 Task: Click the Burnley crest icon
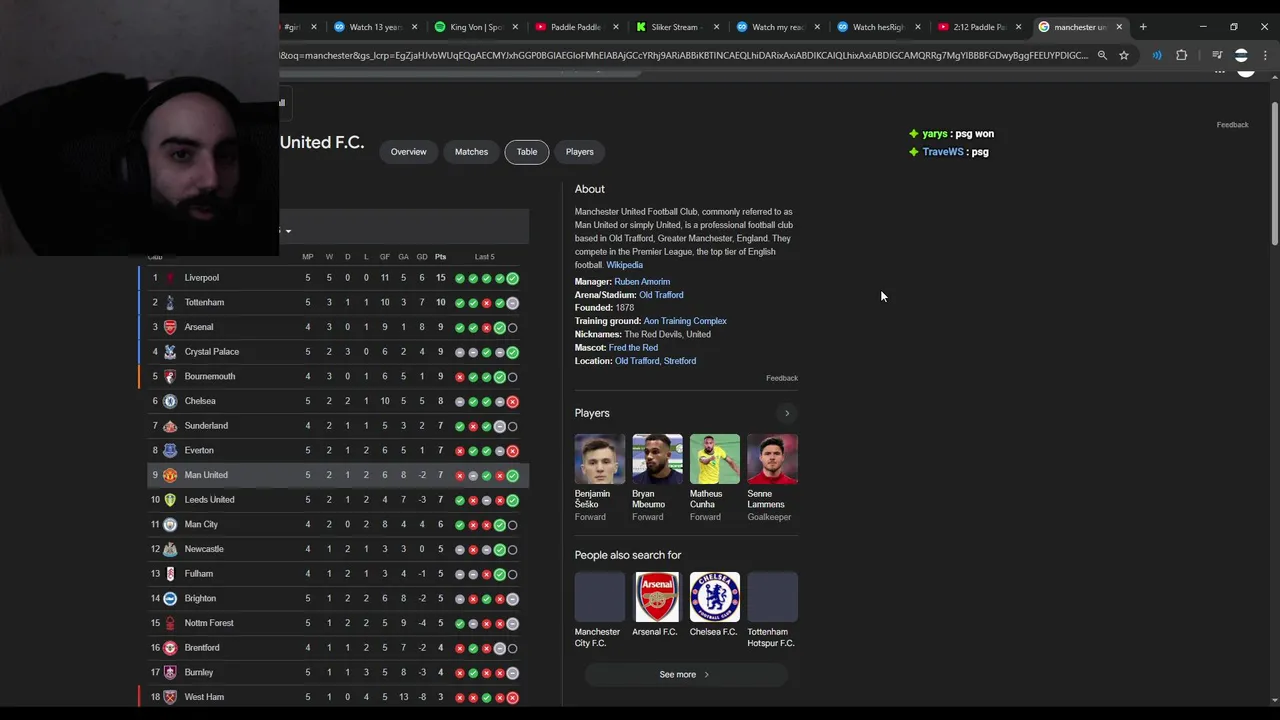coord(170,672)
